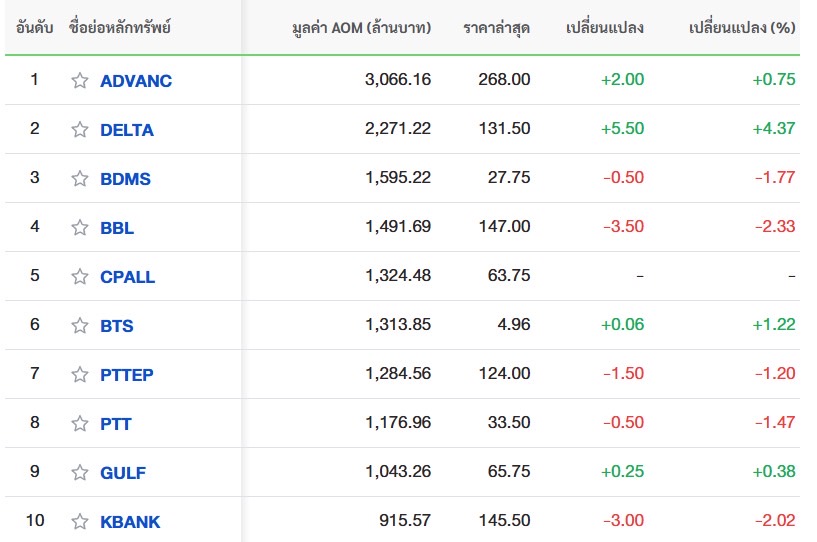Sort by เปลี่ยนแปลง (%) column header
Screen dimensions: 817x542
click(x=742, y=27)
